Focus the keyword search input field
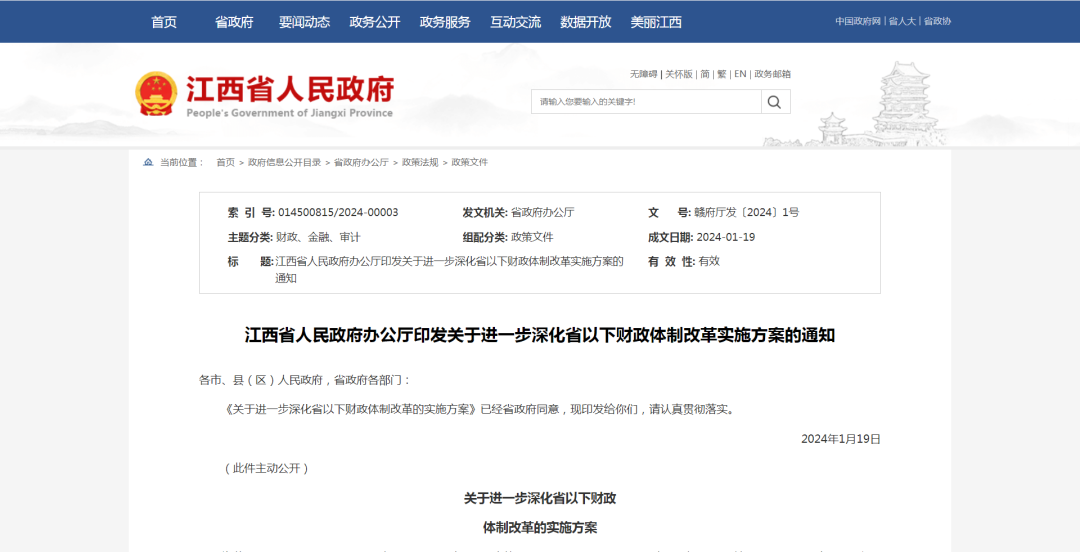Screen dimensions: 1080x552 (646, 102)
